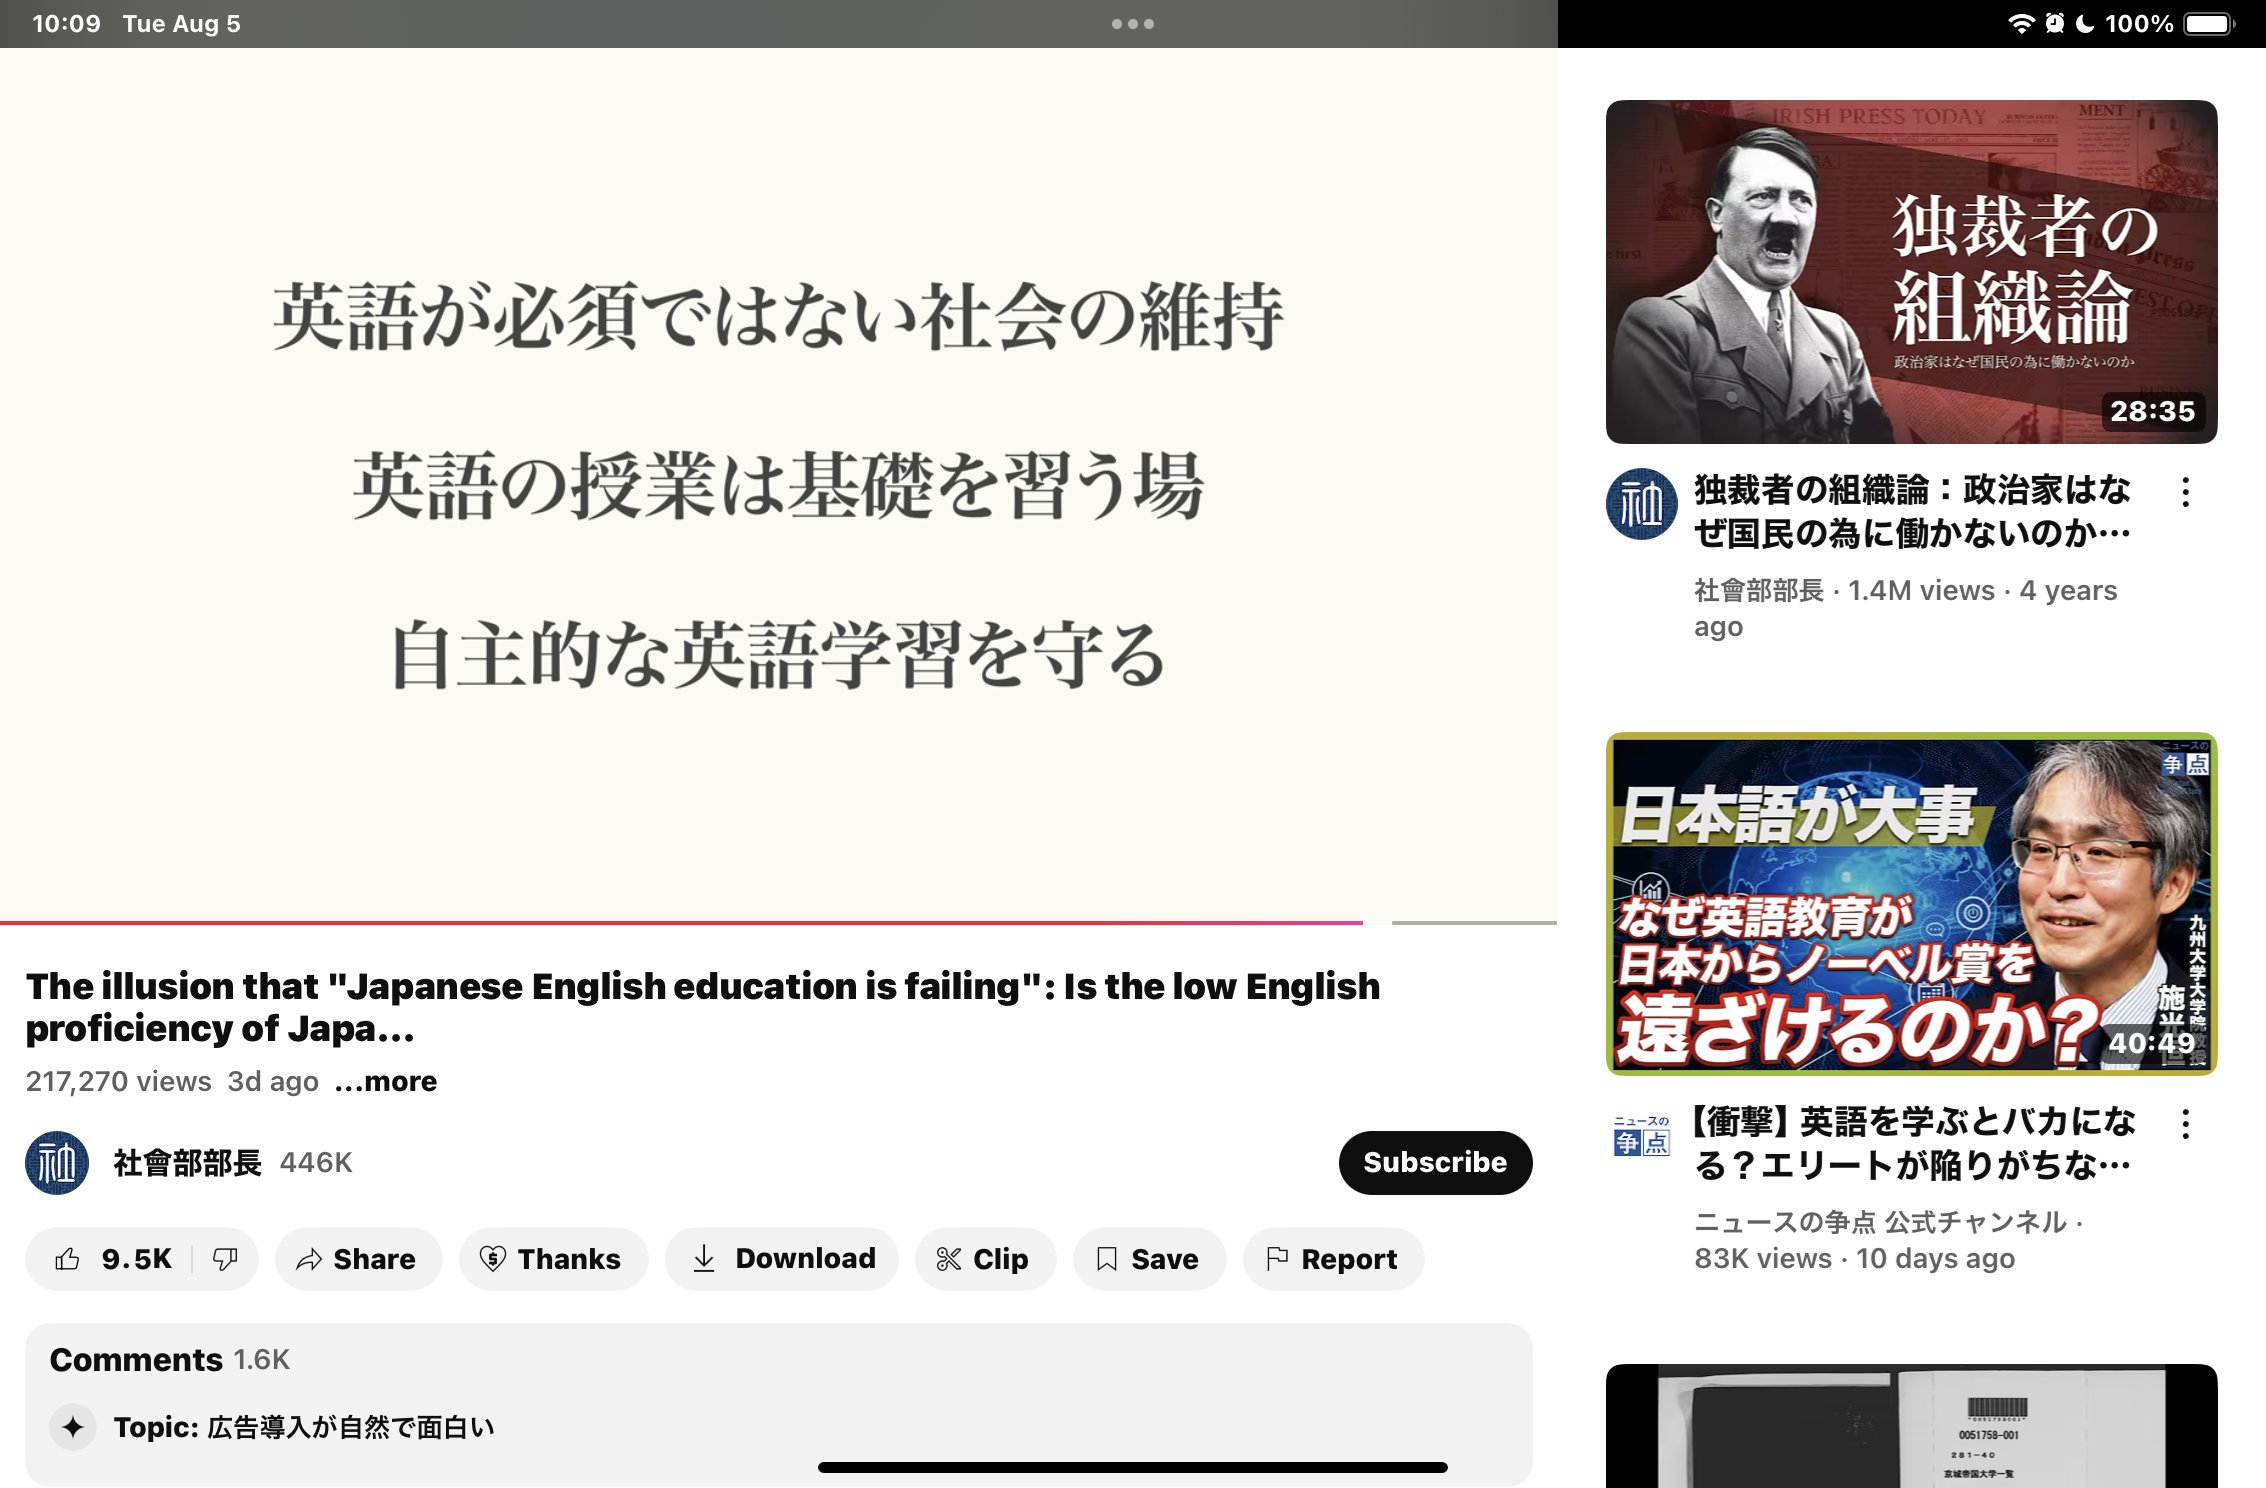Tap the thumbs-down dislike icon
The image size is (2266, 1488).
point(225,1259)
